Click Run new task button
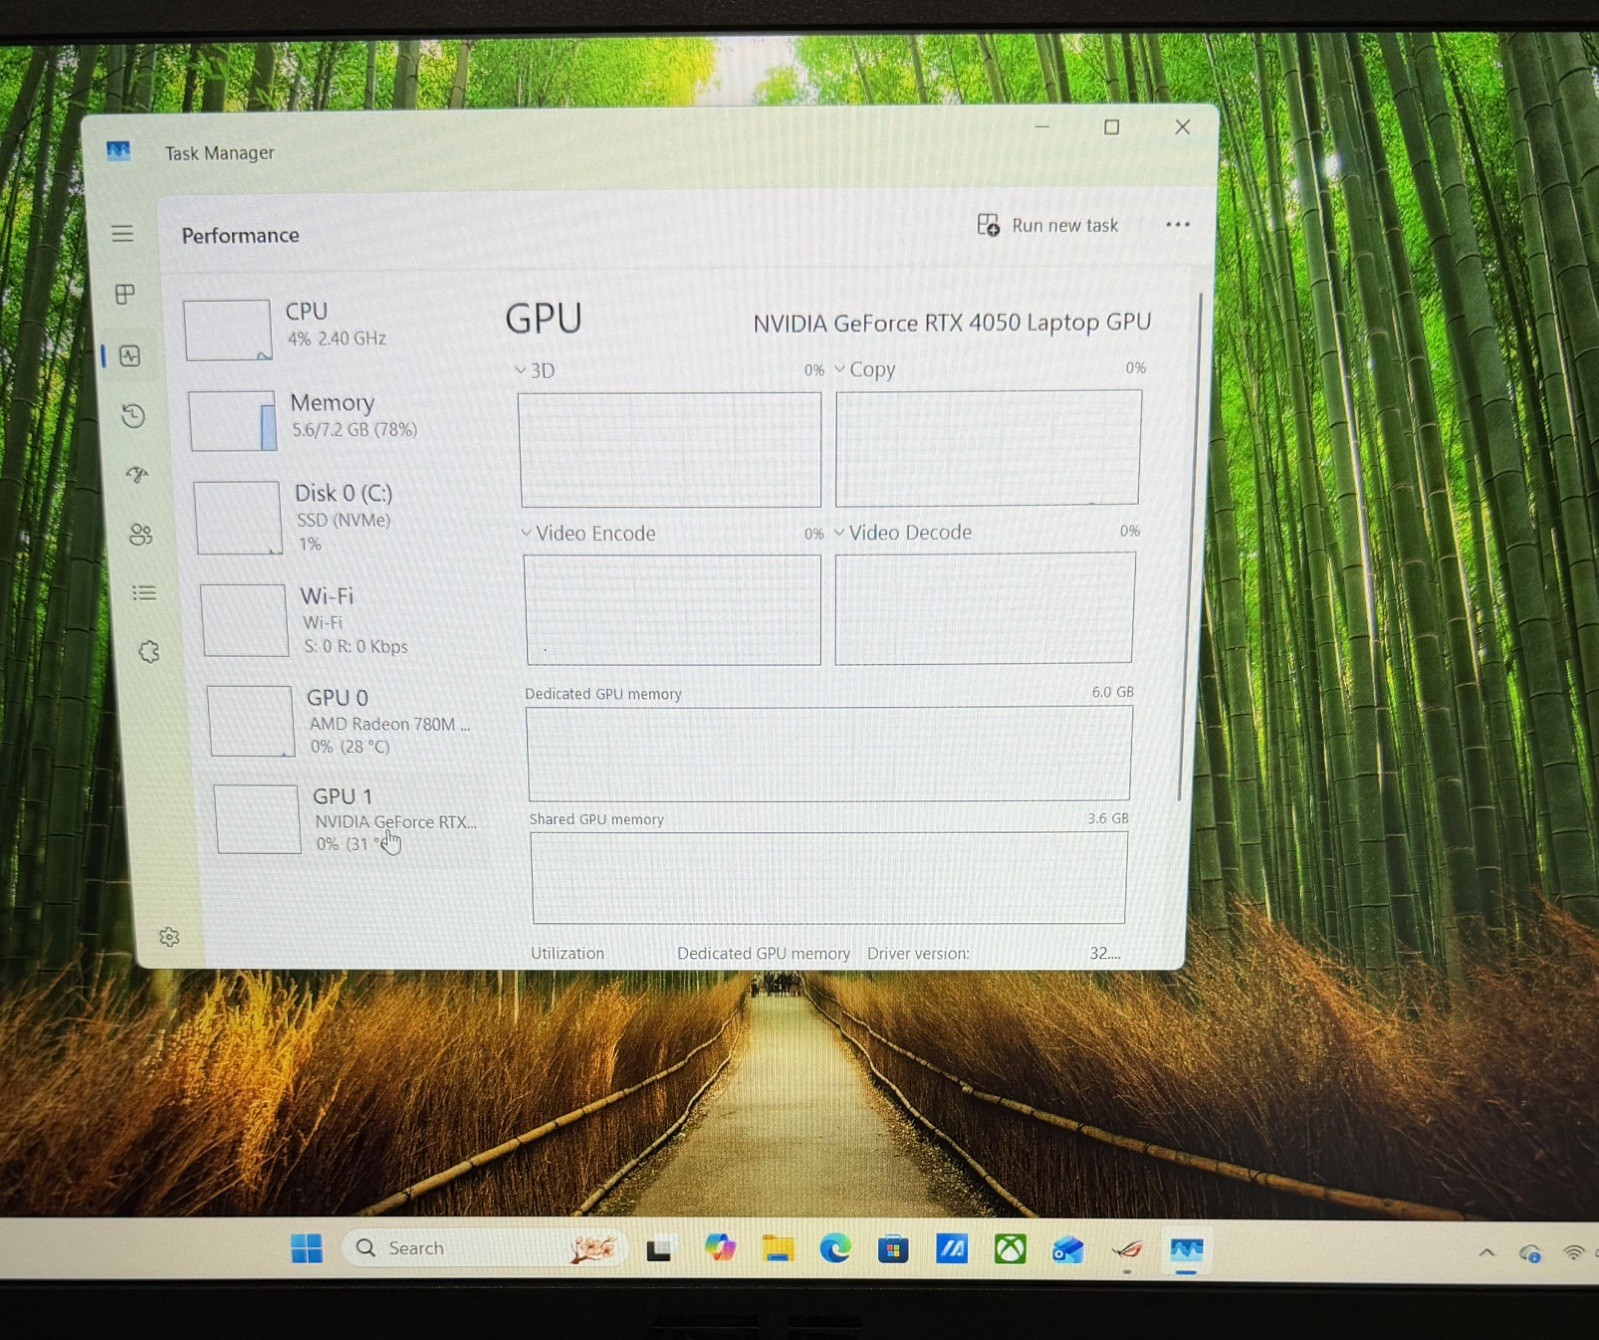This screenshot has height=1340, width=1599. (1047, 225)
